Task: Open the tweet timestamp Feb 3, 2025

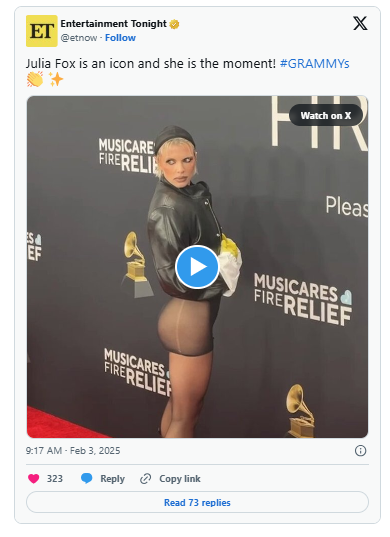Action: pyautogui.click(x=73, y=450)
